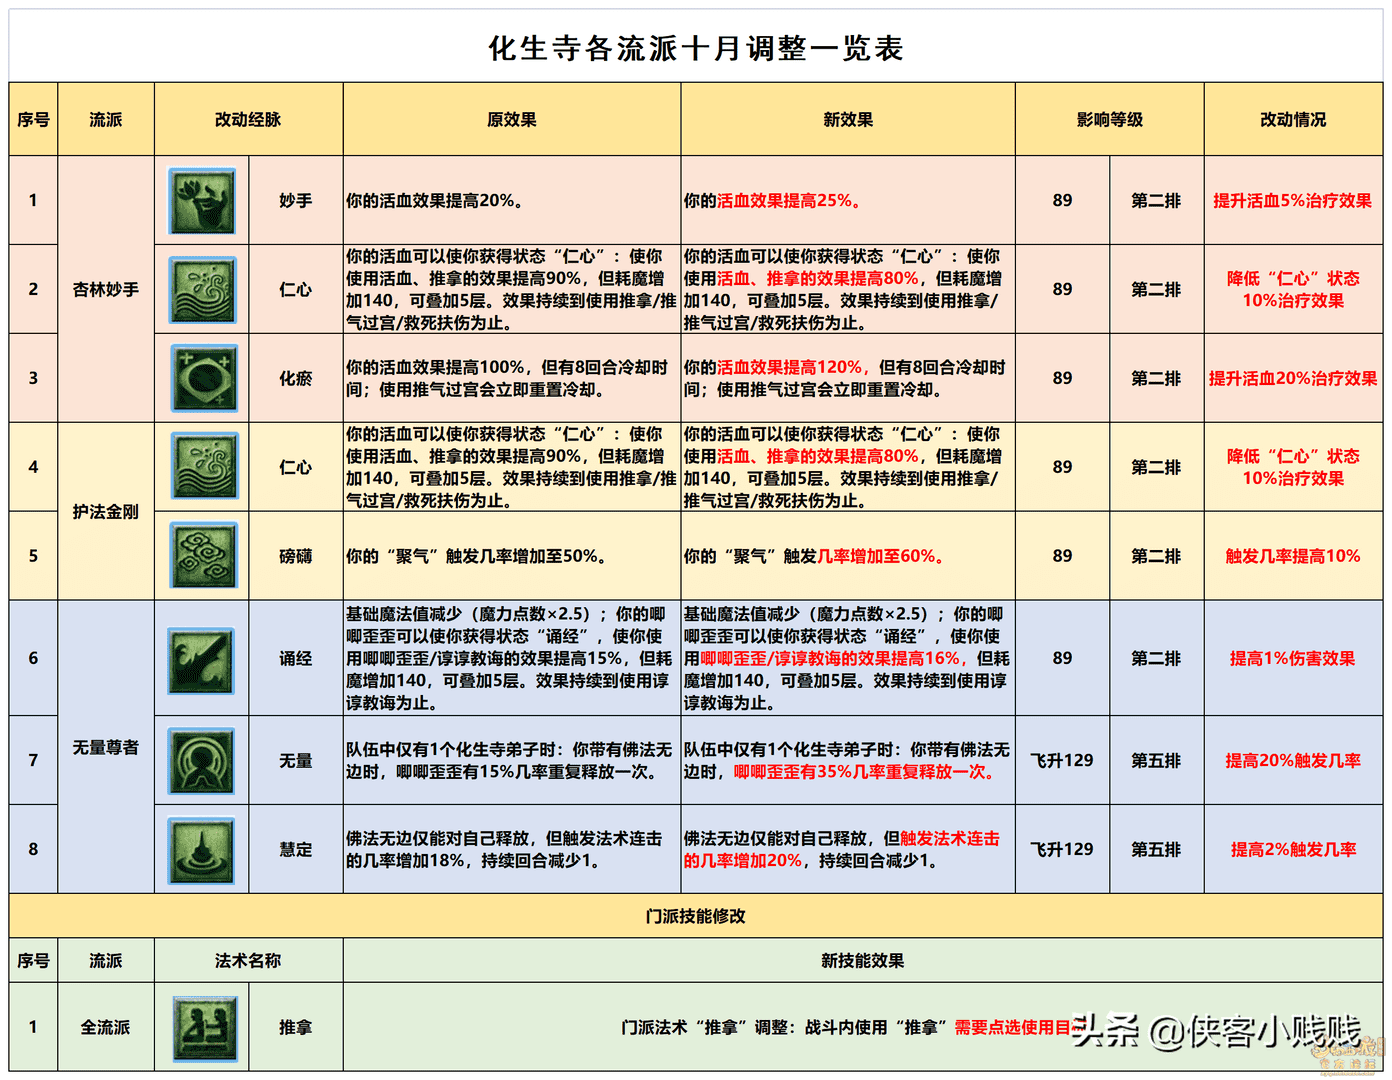The width and height of the screenshot is (1392, 1080).
Task: Click sequence number 6 in the 诵经 row
Action: pos(33,658)
